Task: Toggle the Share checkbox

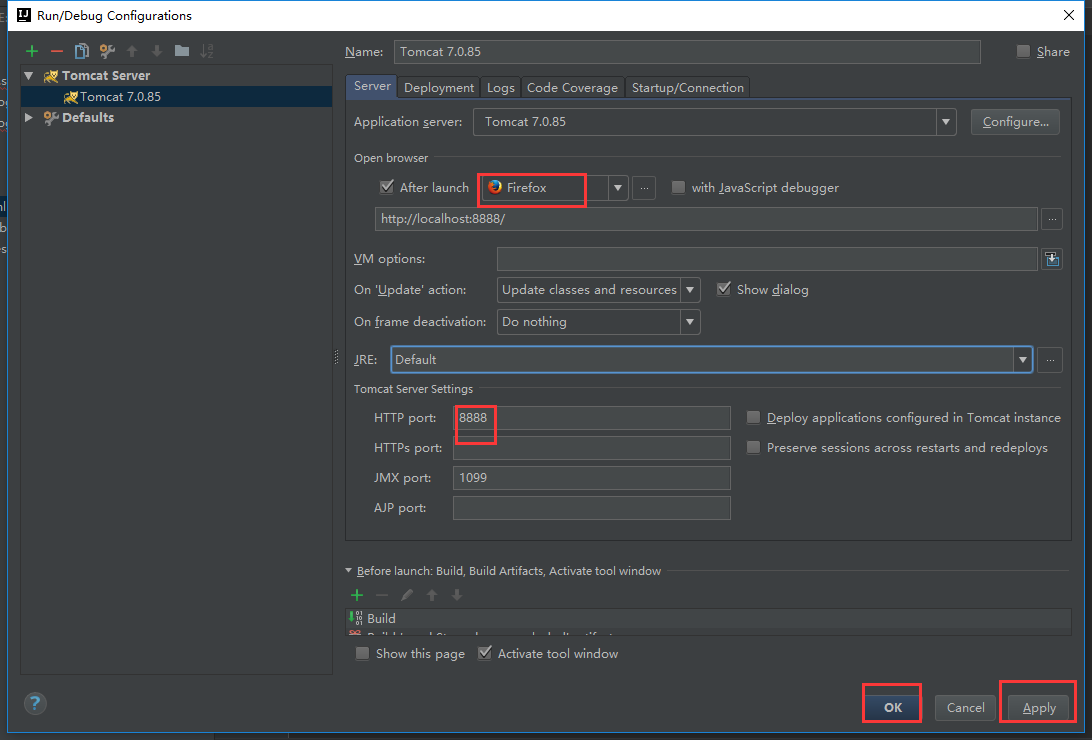Action: coord(1023,52)
